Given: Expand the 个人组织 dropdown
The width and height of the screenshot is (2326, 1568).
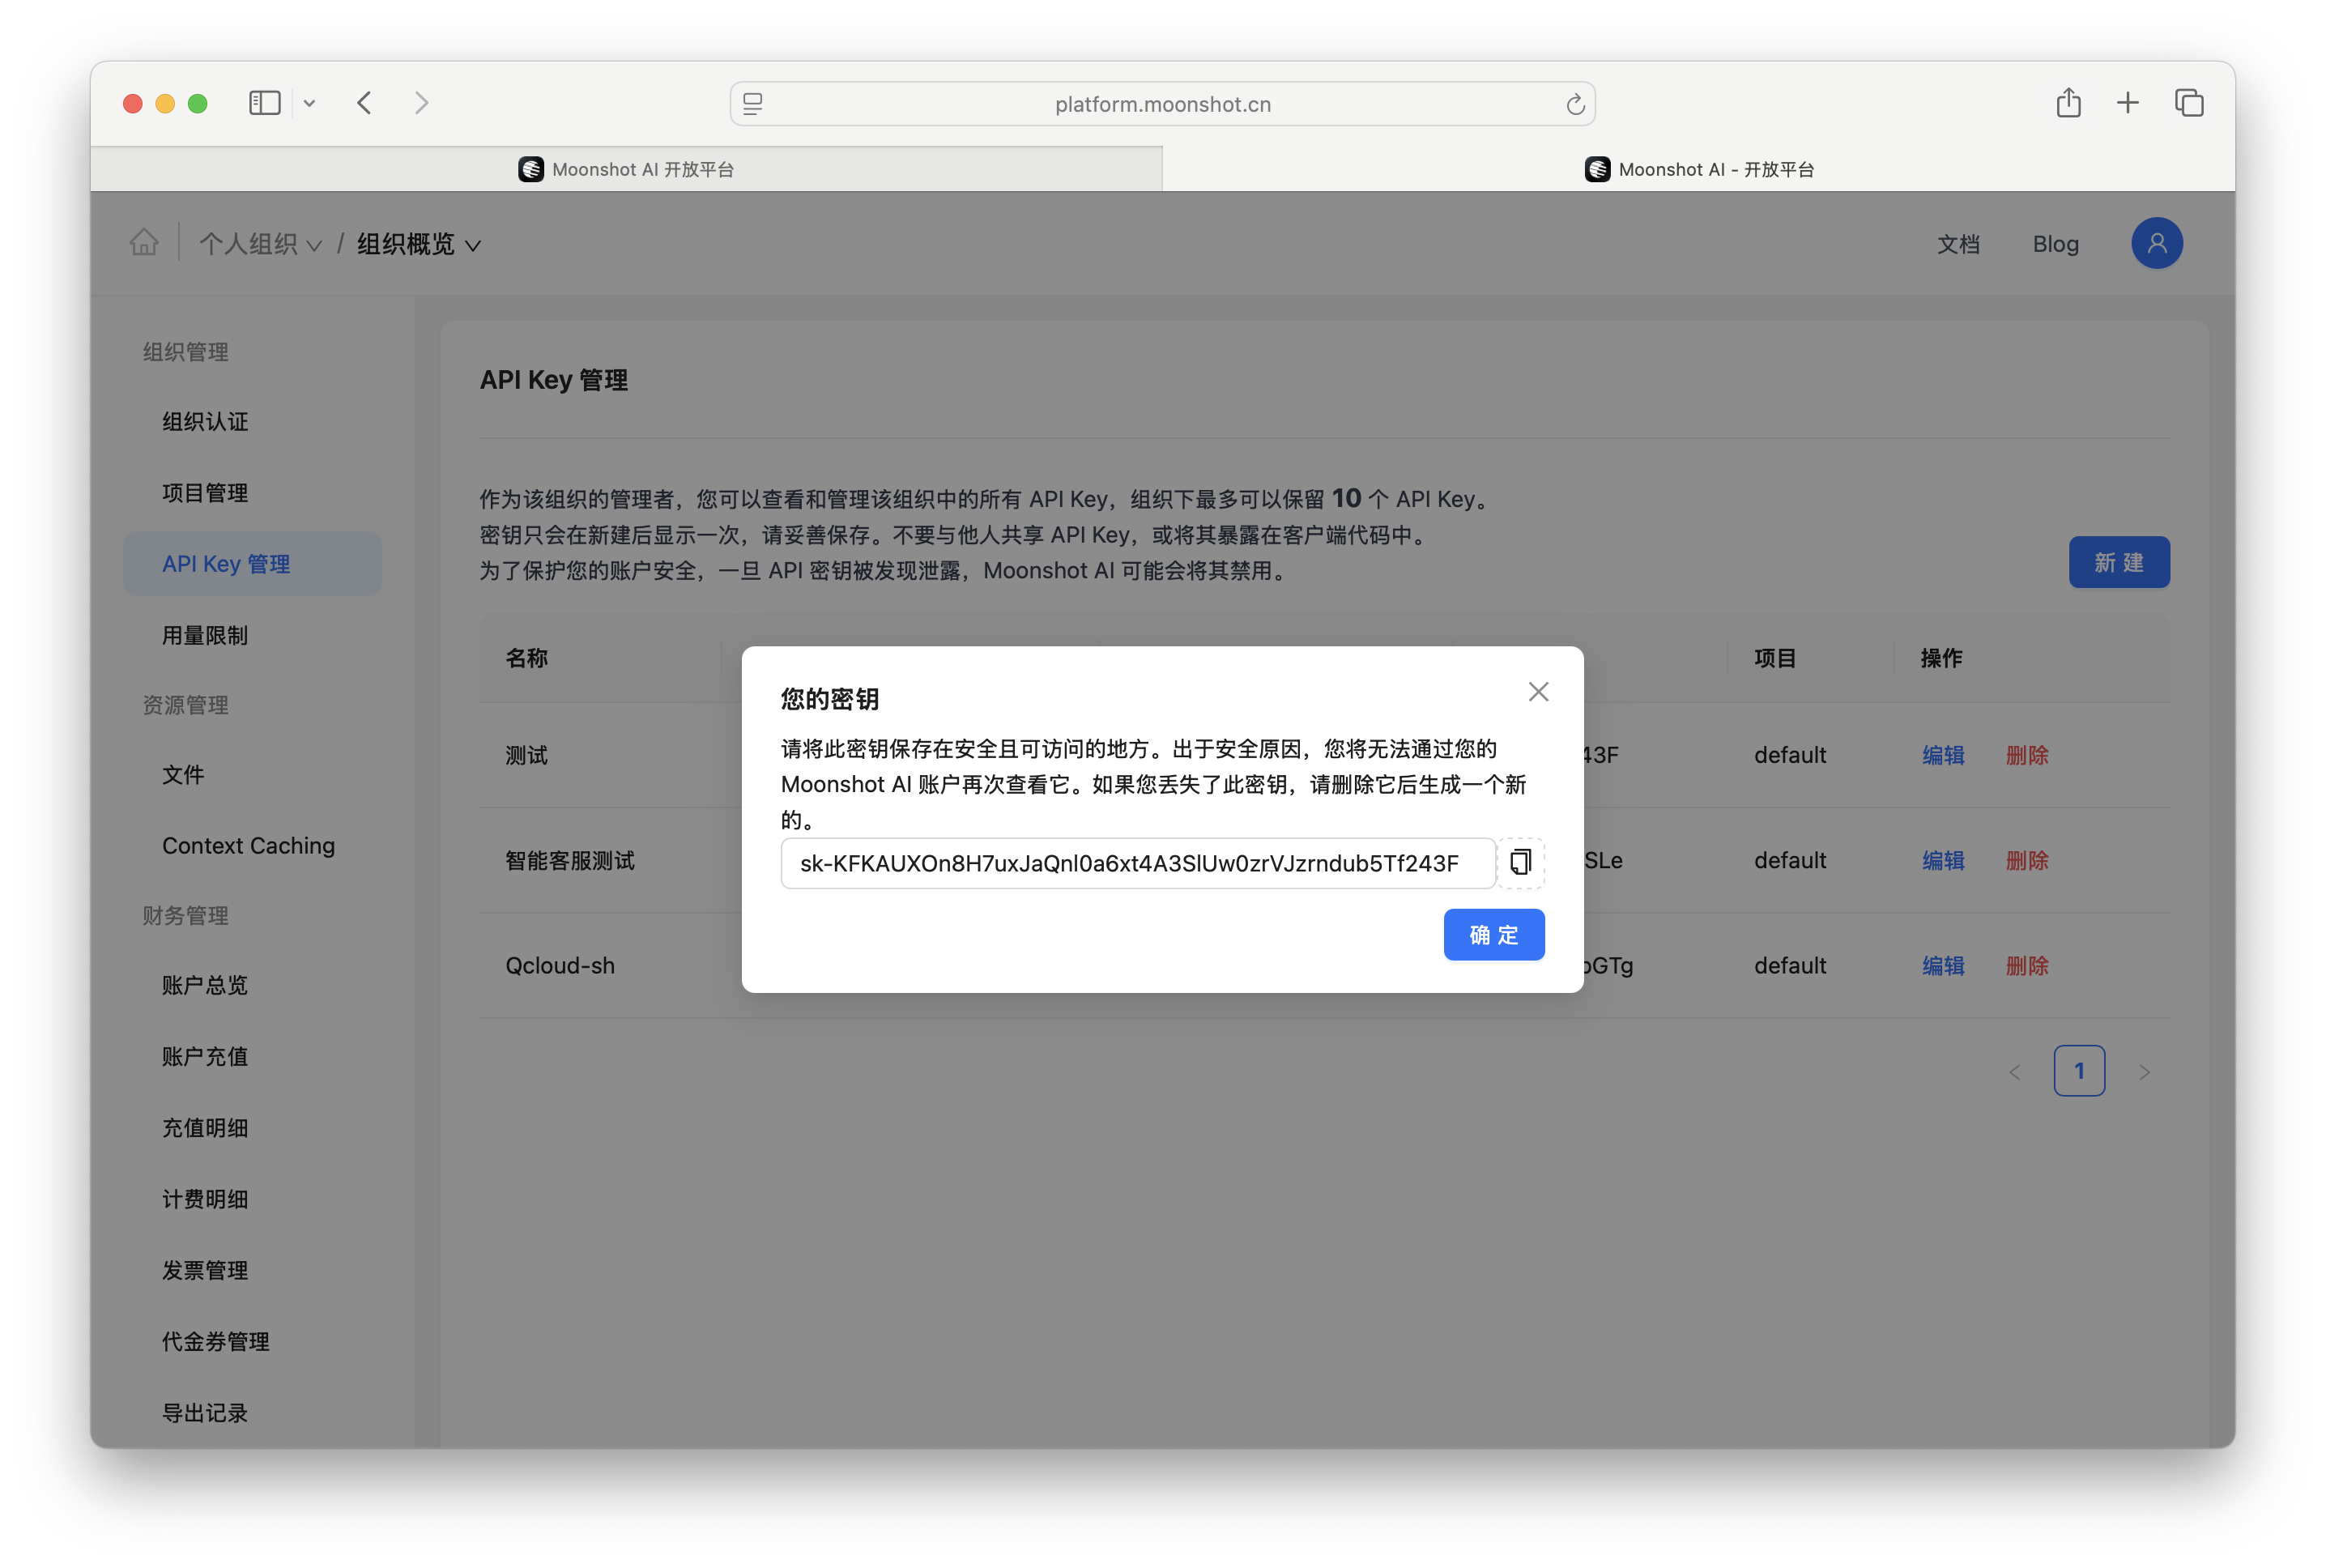Looking at the screenshot, I should click(x=260, y=244).
